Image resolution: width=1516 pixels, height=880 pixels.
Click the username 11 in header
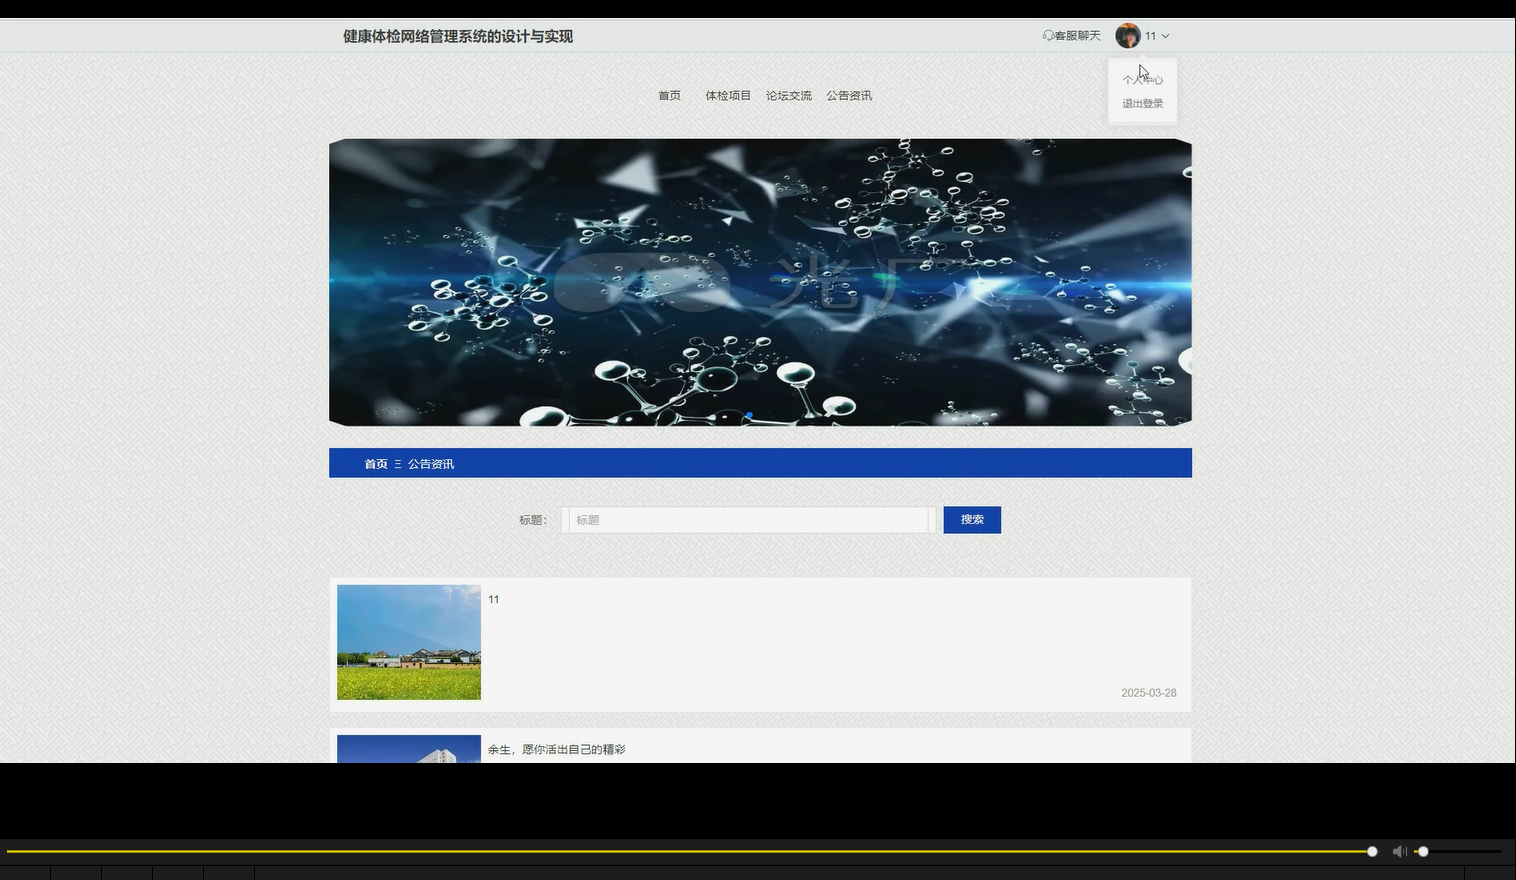[1150, 36]
